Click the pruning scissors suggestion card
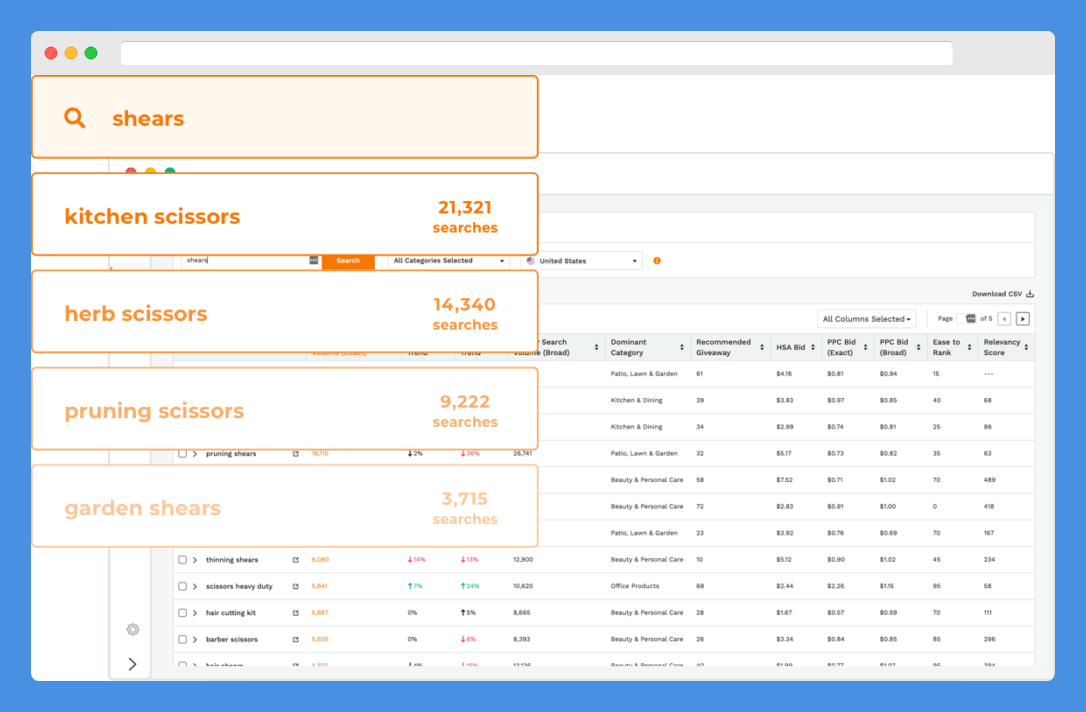Screen dimensions: 1086x712 (x=285, y=409)
